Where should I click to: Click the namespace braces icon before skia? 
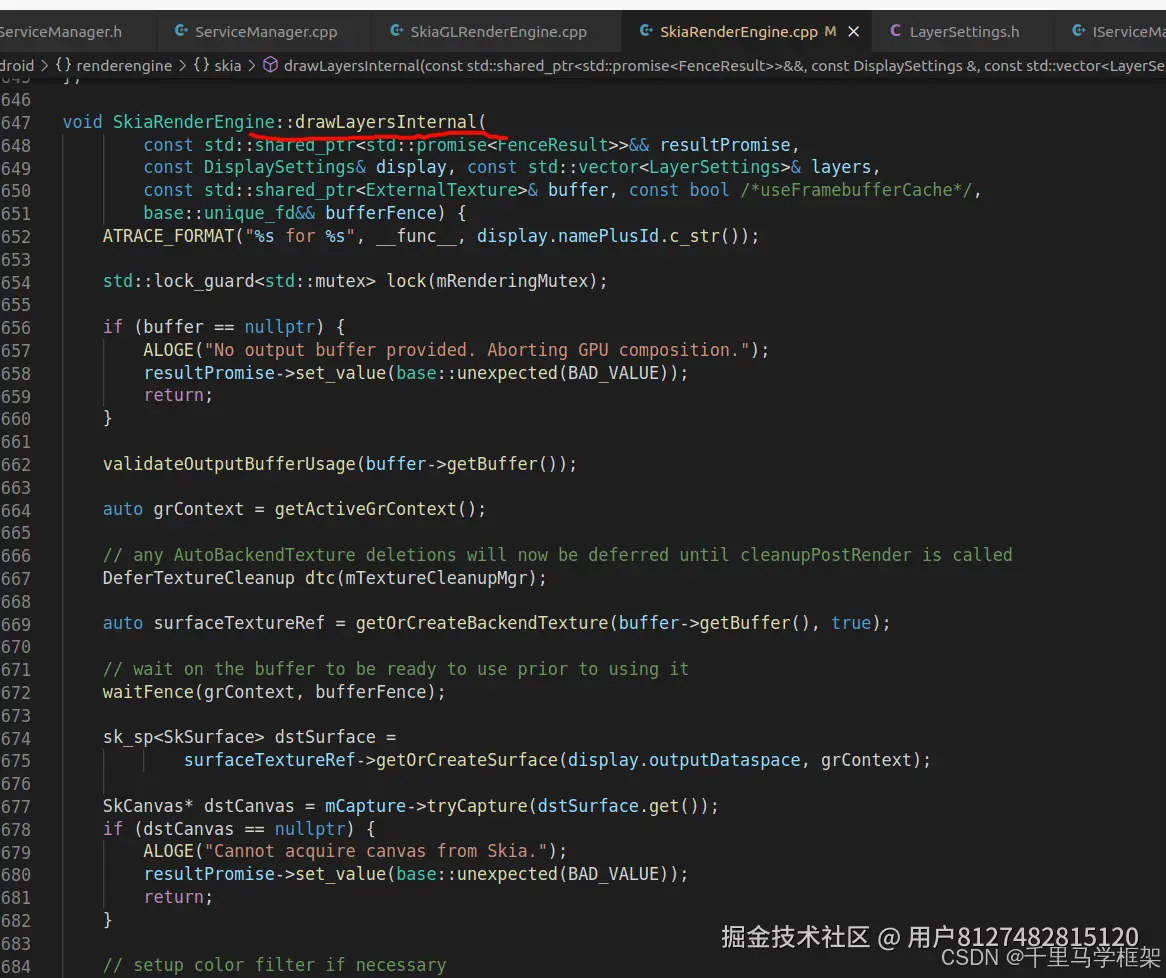click(201, 65)
